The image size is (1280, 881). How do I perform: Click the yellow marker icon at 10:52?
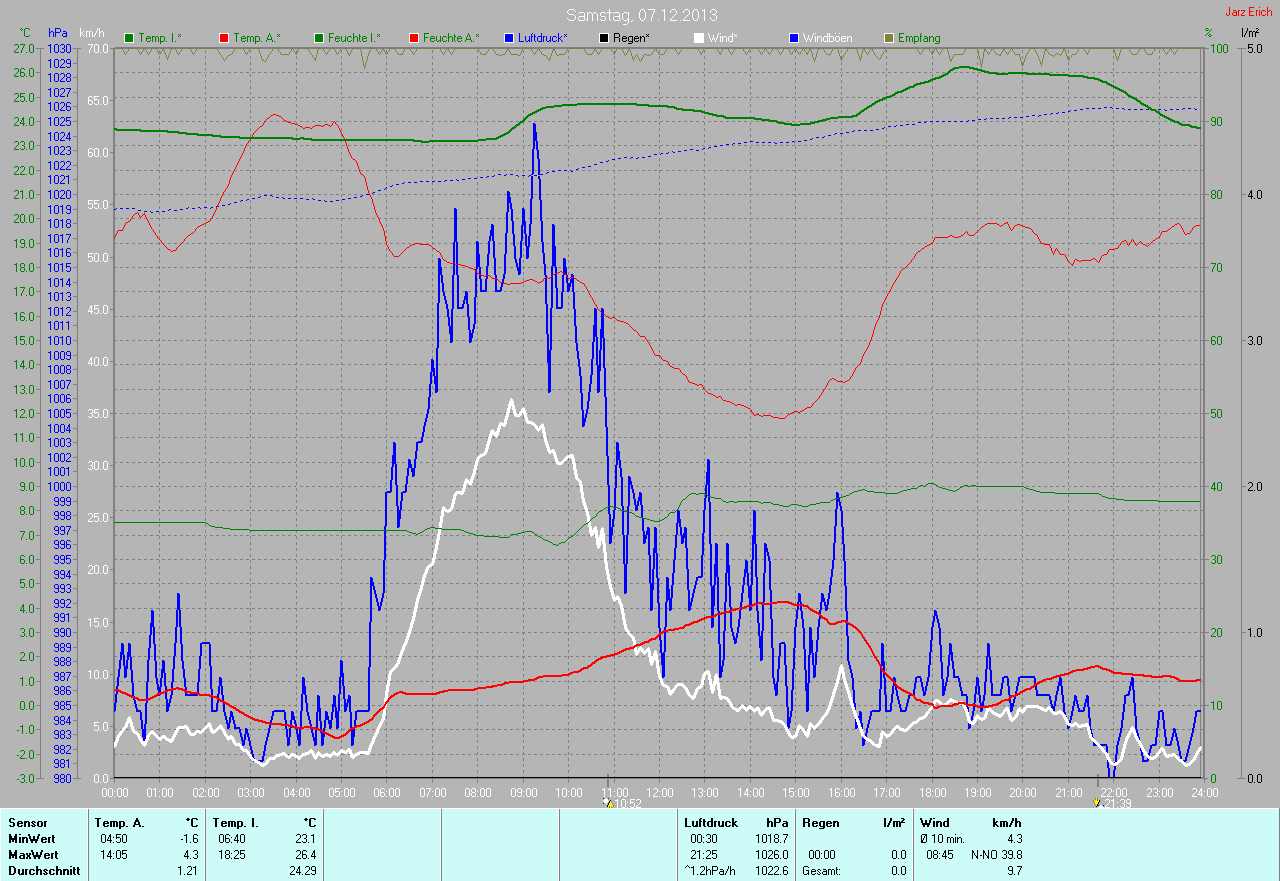608,803
